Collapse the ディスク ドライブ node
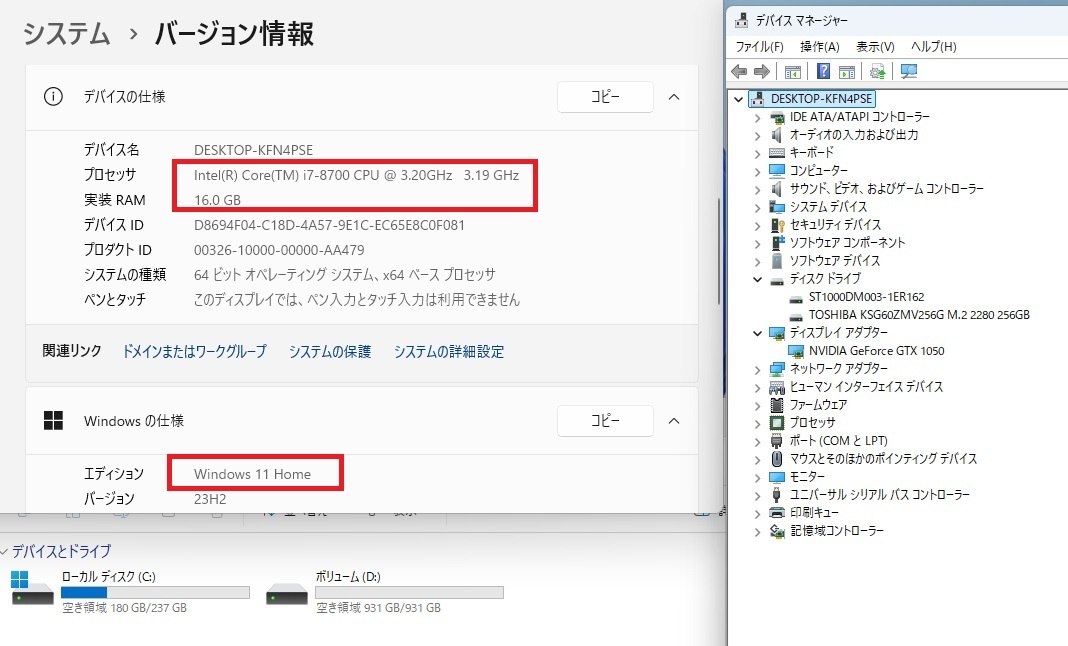Image resolution: width=1068 pixels, height=646 pixels. pyautogui.click(x=757, y=279)
